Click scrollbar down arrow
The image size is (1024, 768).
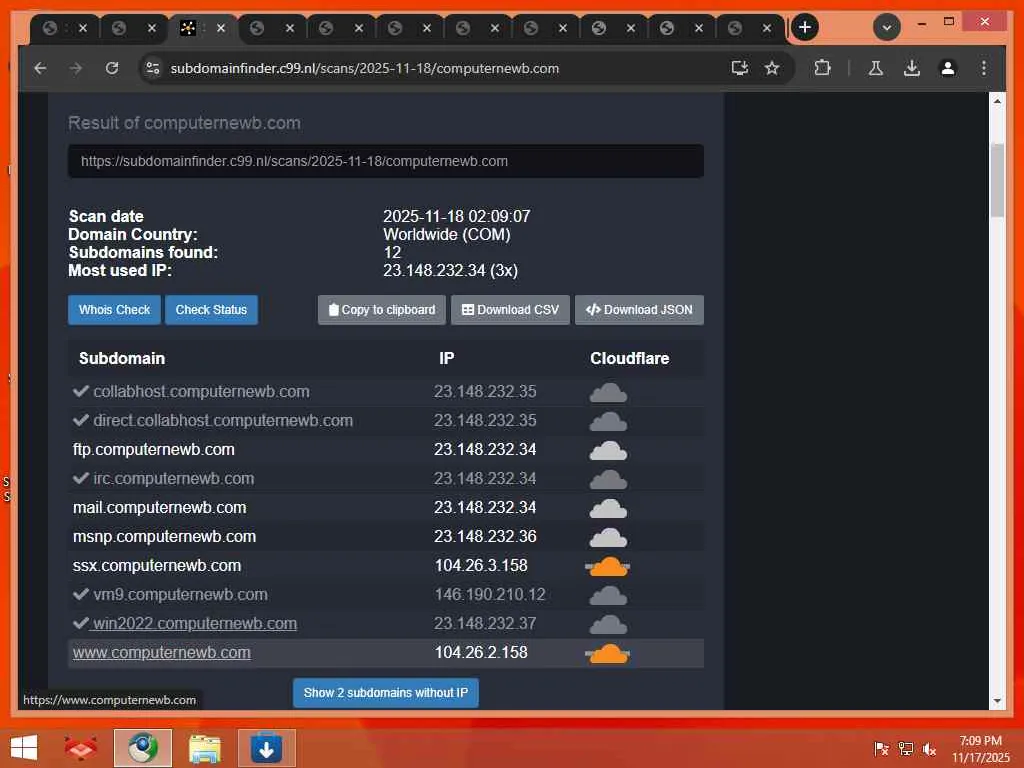click(997, 701)
